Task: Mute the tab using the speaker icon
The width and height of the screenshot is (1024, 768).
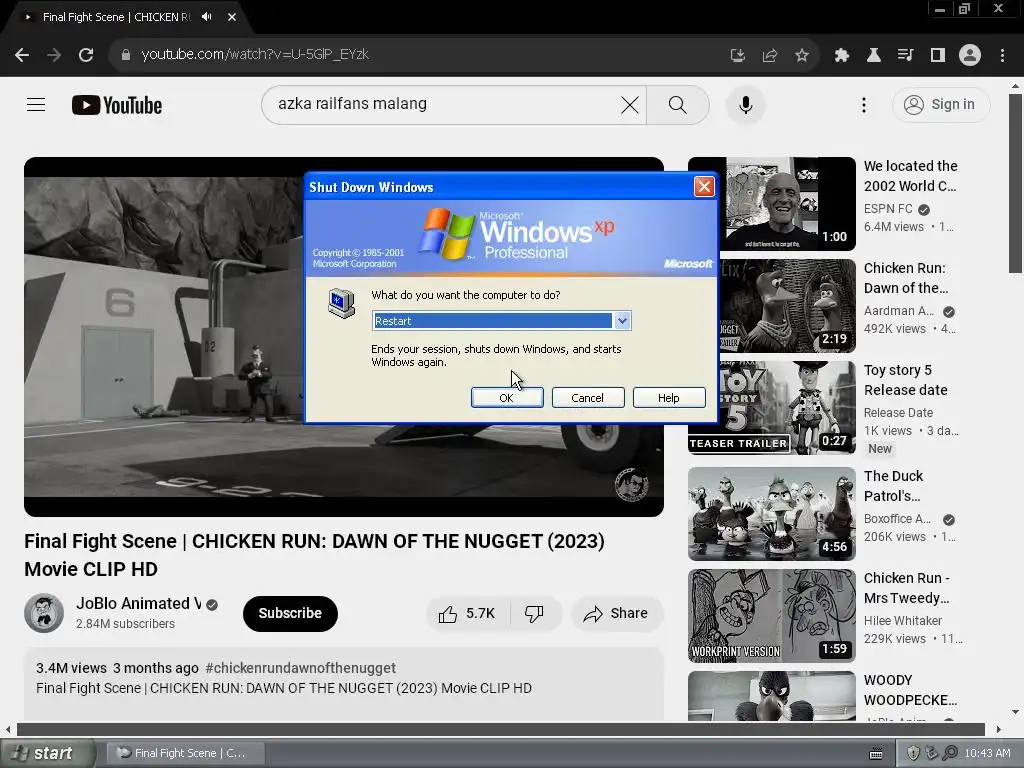Action: 207,17
